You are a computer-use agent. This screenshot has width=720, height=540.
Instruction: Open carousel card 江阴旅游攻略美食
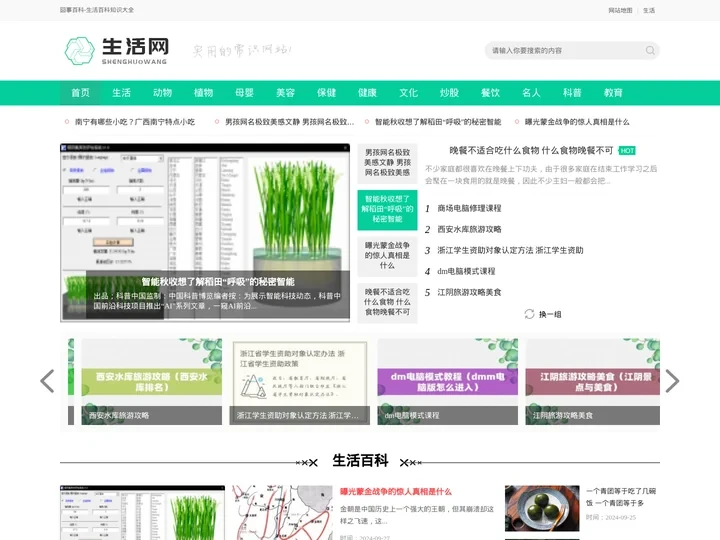pos(593,382)
